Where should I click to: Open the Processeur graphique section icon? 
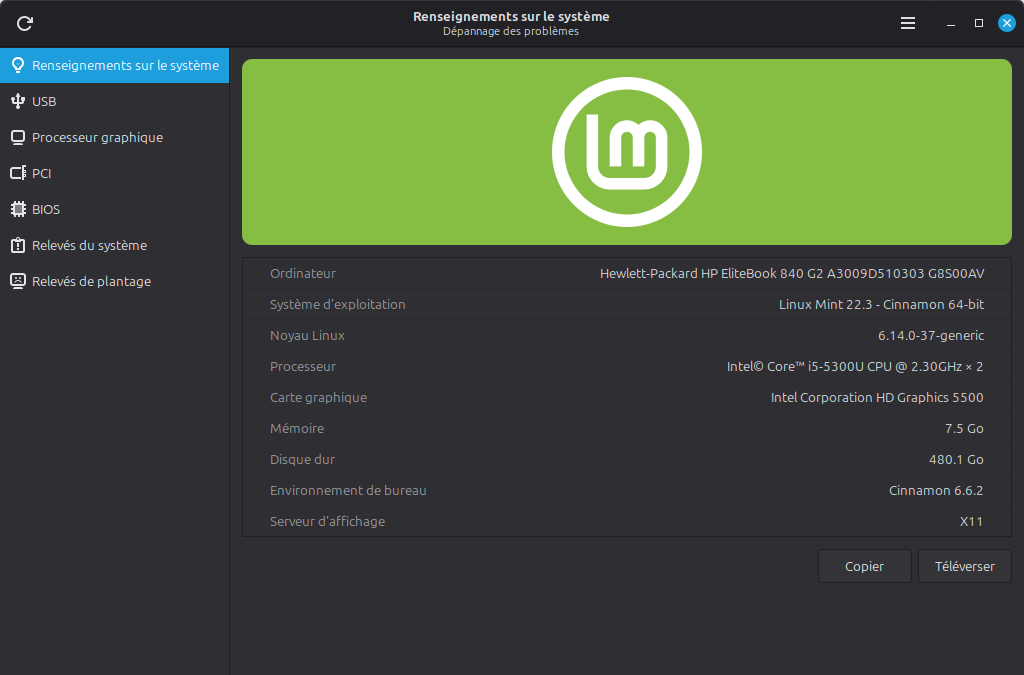[x=17, y=137]
